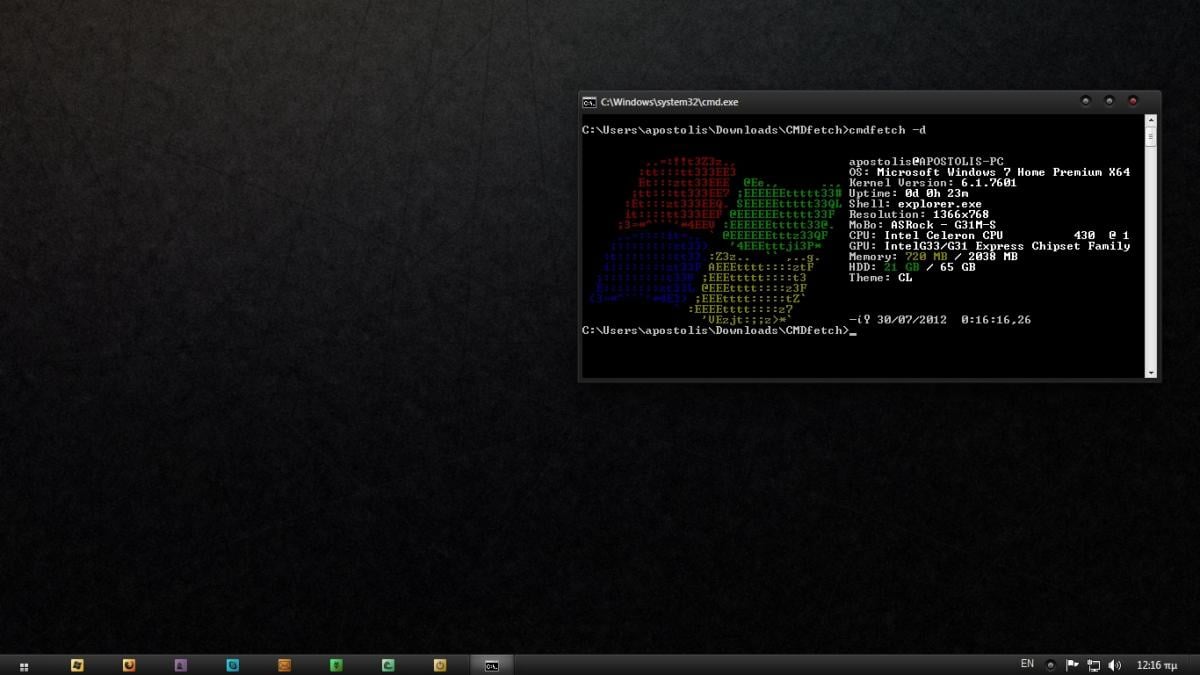Image resolution: width=1200 pixels, height=675 pixels.
Task: Click the cmd scrollbar up arrow
Action: pos(1151,121)
